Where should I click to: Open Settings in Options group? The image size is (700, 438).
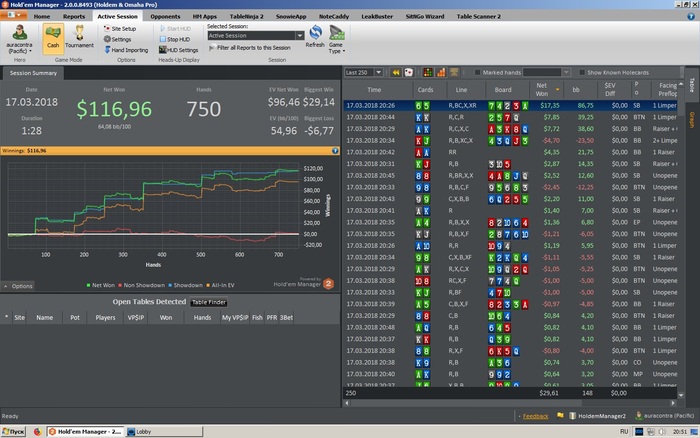tap(117, 39)
